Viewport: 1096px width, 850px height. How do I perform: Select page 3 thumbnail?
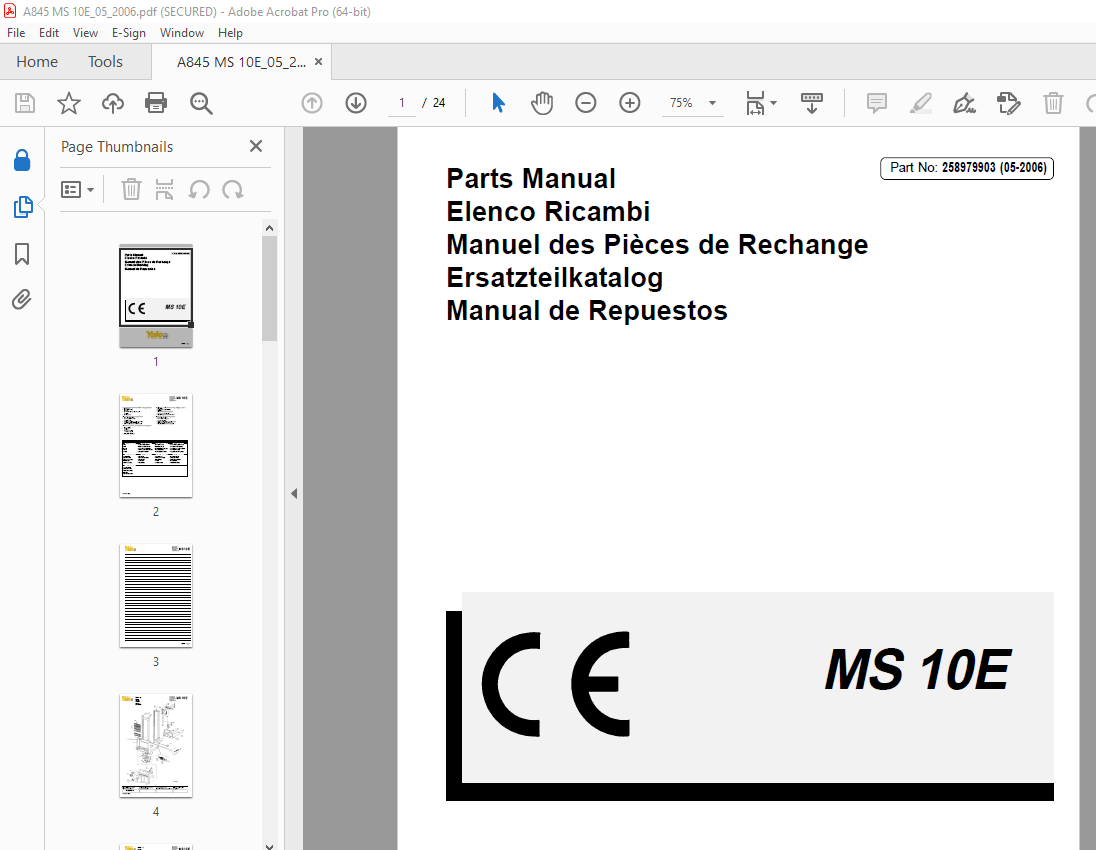(x=156, y=596)
